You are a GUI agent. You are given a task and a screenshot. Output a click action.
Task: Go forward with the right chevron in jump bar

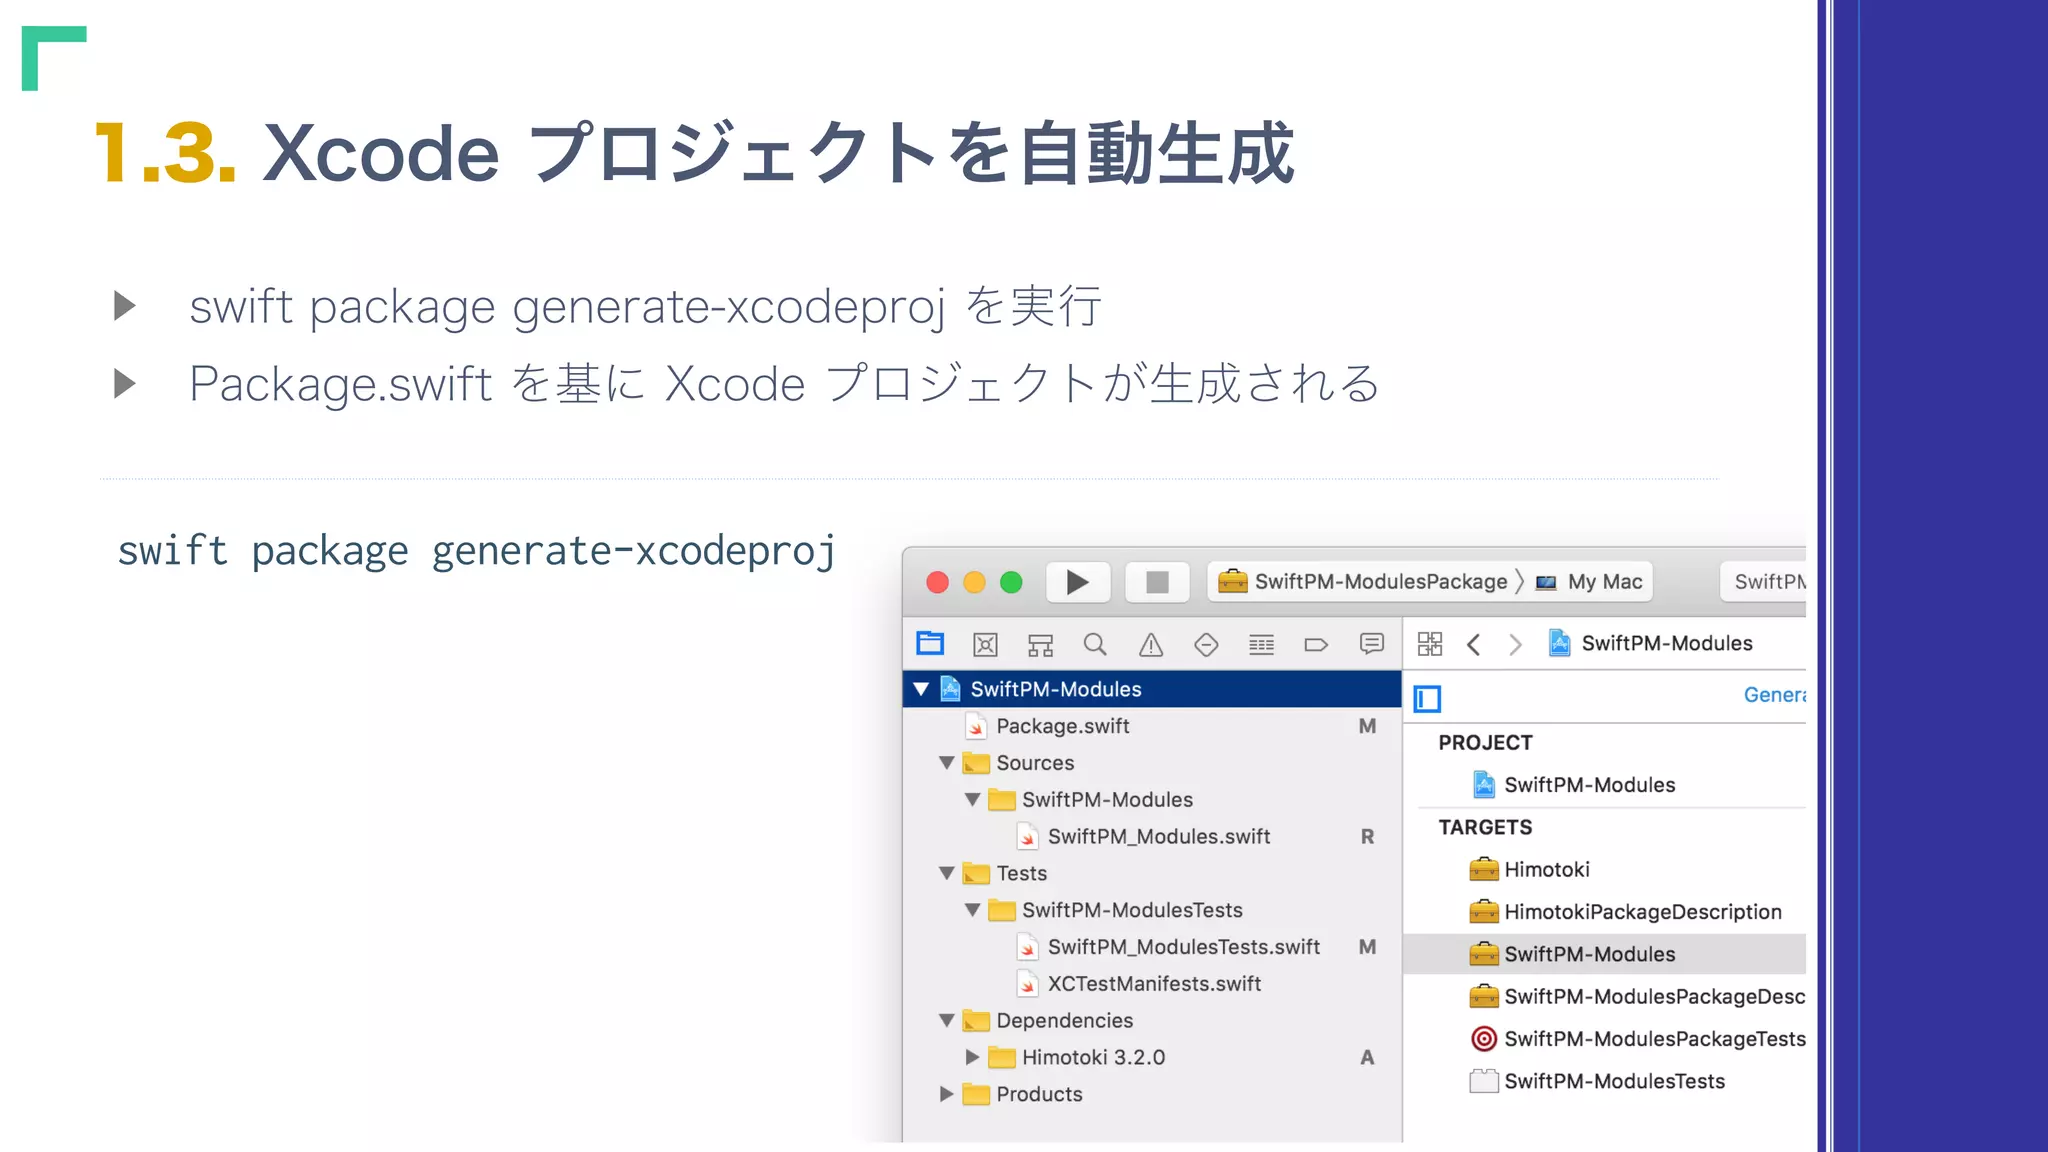pyautogui.click(x=1515, y=645)
